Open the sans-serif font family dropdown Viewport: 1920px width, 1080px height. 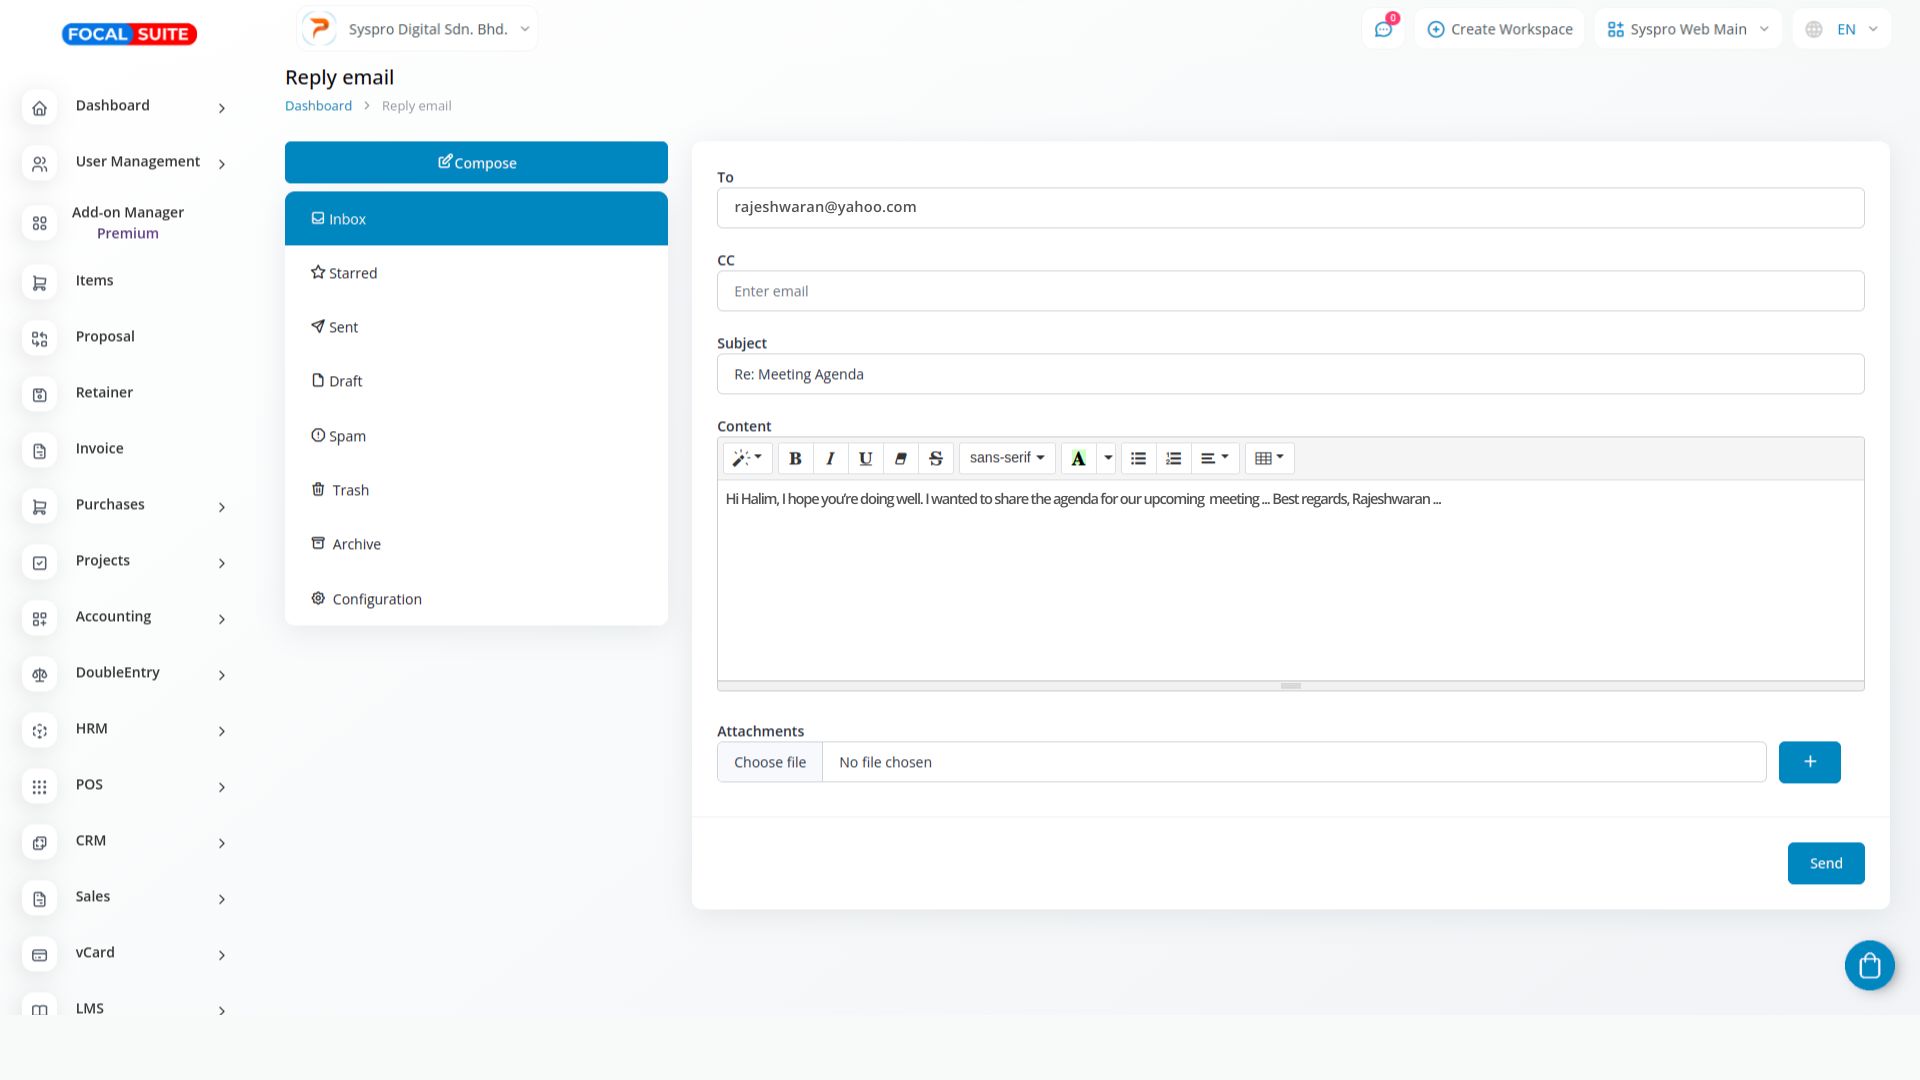[1006, 458]
